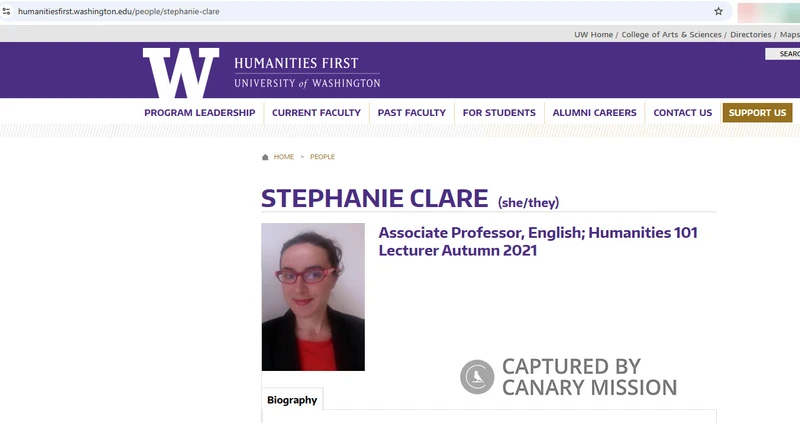Image resolution: width=800 pixels, height=423 pixels.
Task: Click the University of Washington W logo
Action: click(x=181, y=72)
